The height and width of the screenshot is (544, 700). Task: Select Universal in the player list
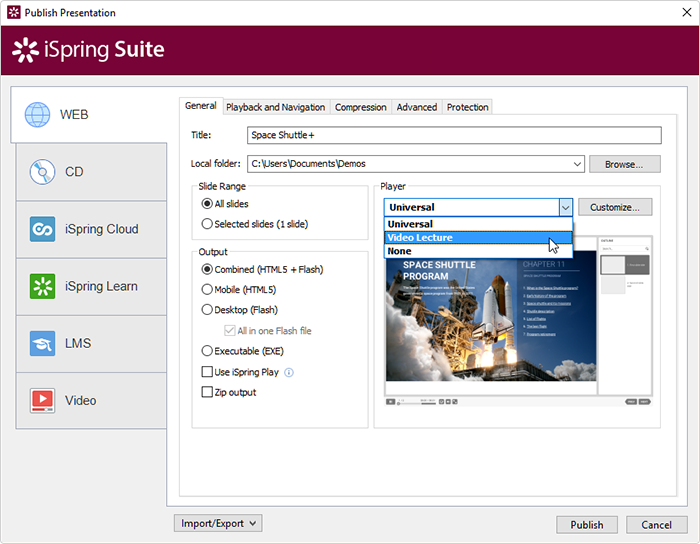[x=478, y=224]
